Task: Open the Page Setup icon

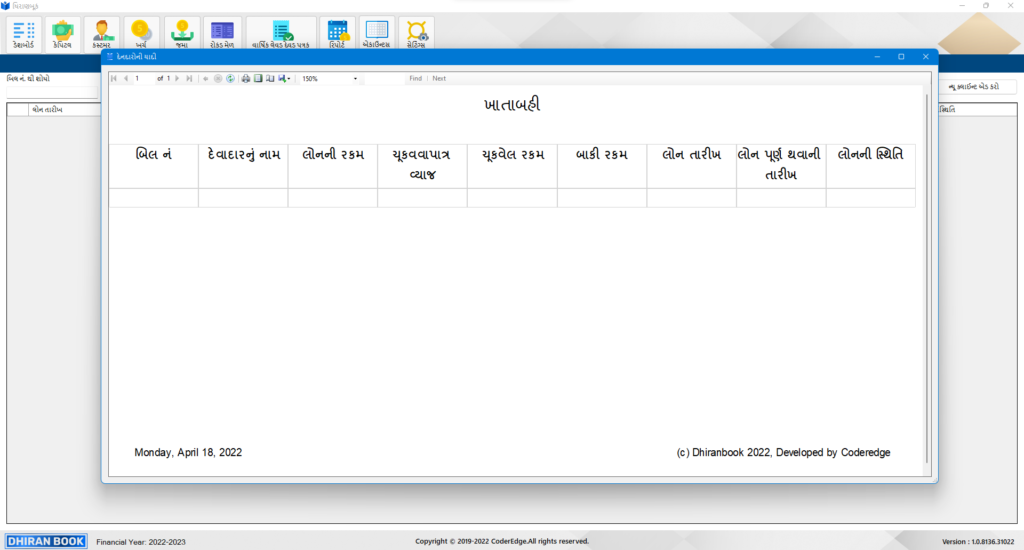Action: pyautogui.click(x=268, y=78)
